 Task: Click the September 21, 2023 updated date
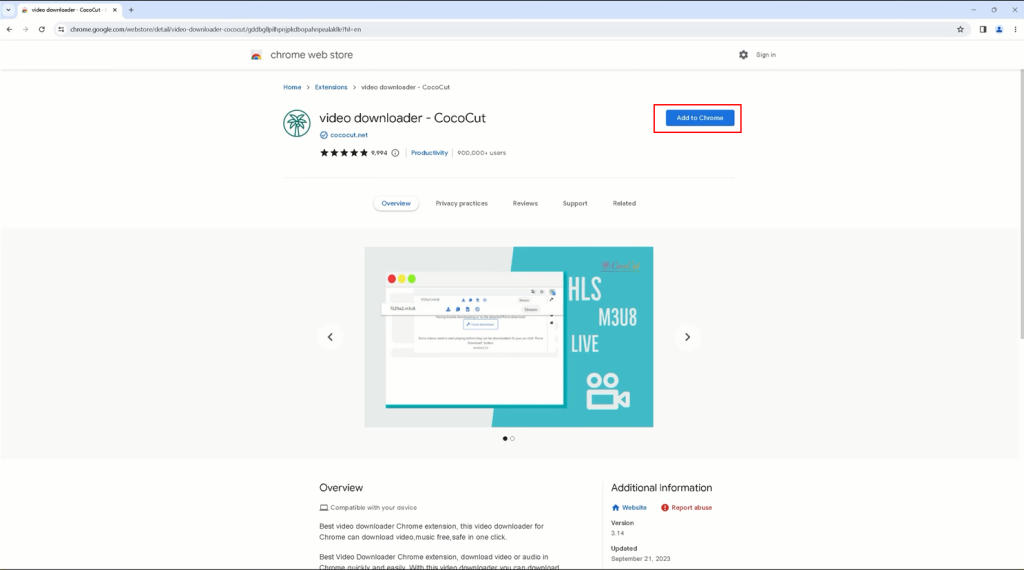pos(640,559)
